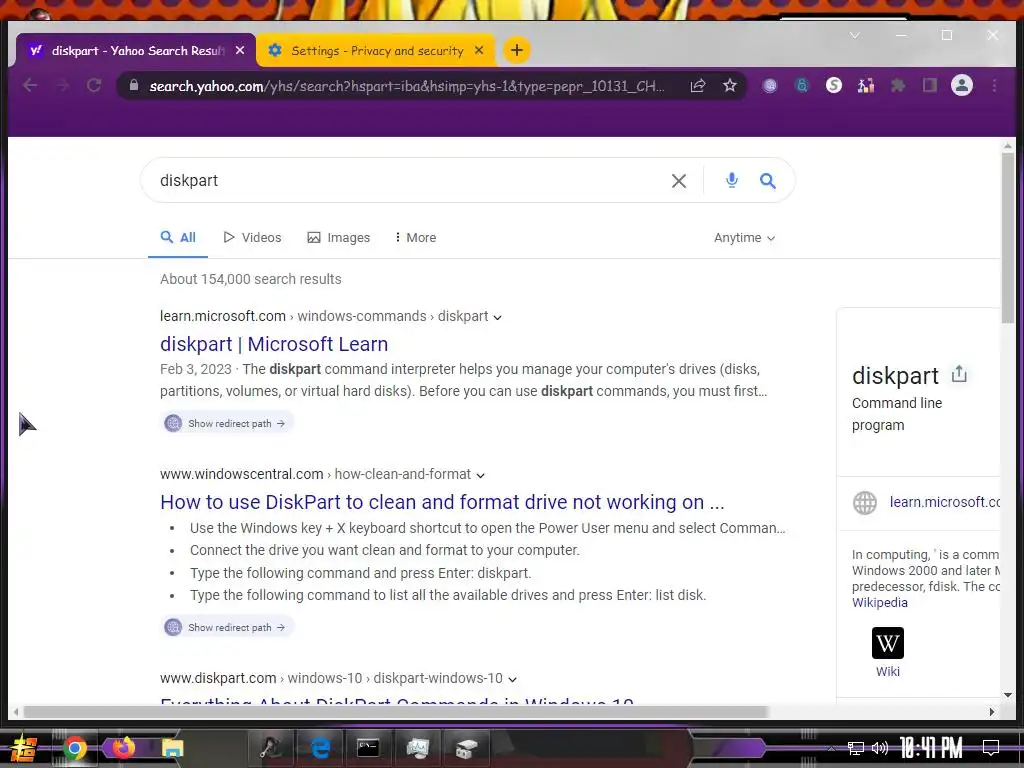1024x768 pixels.
Task: Submit search with magnifier icon
Action: click(x=768, y=181)
